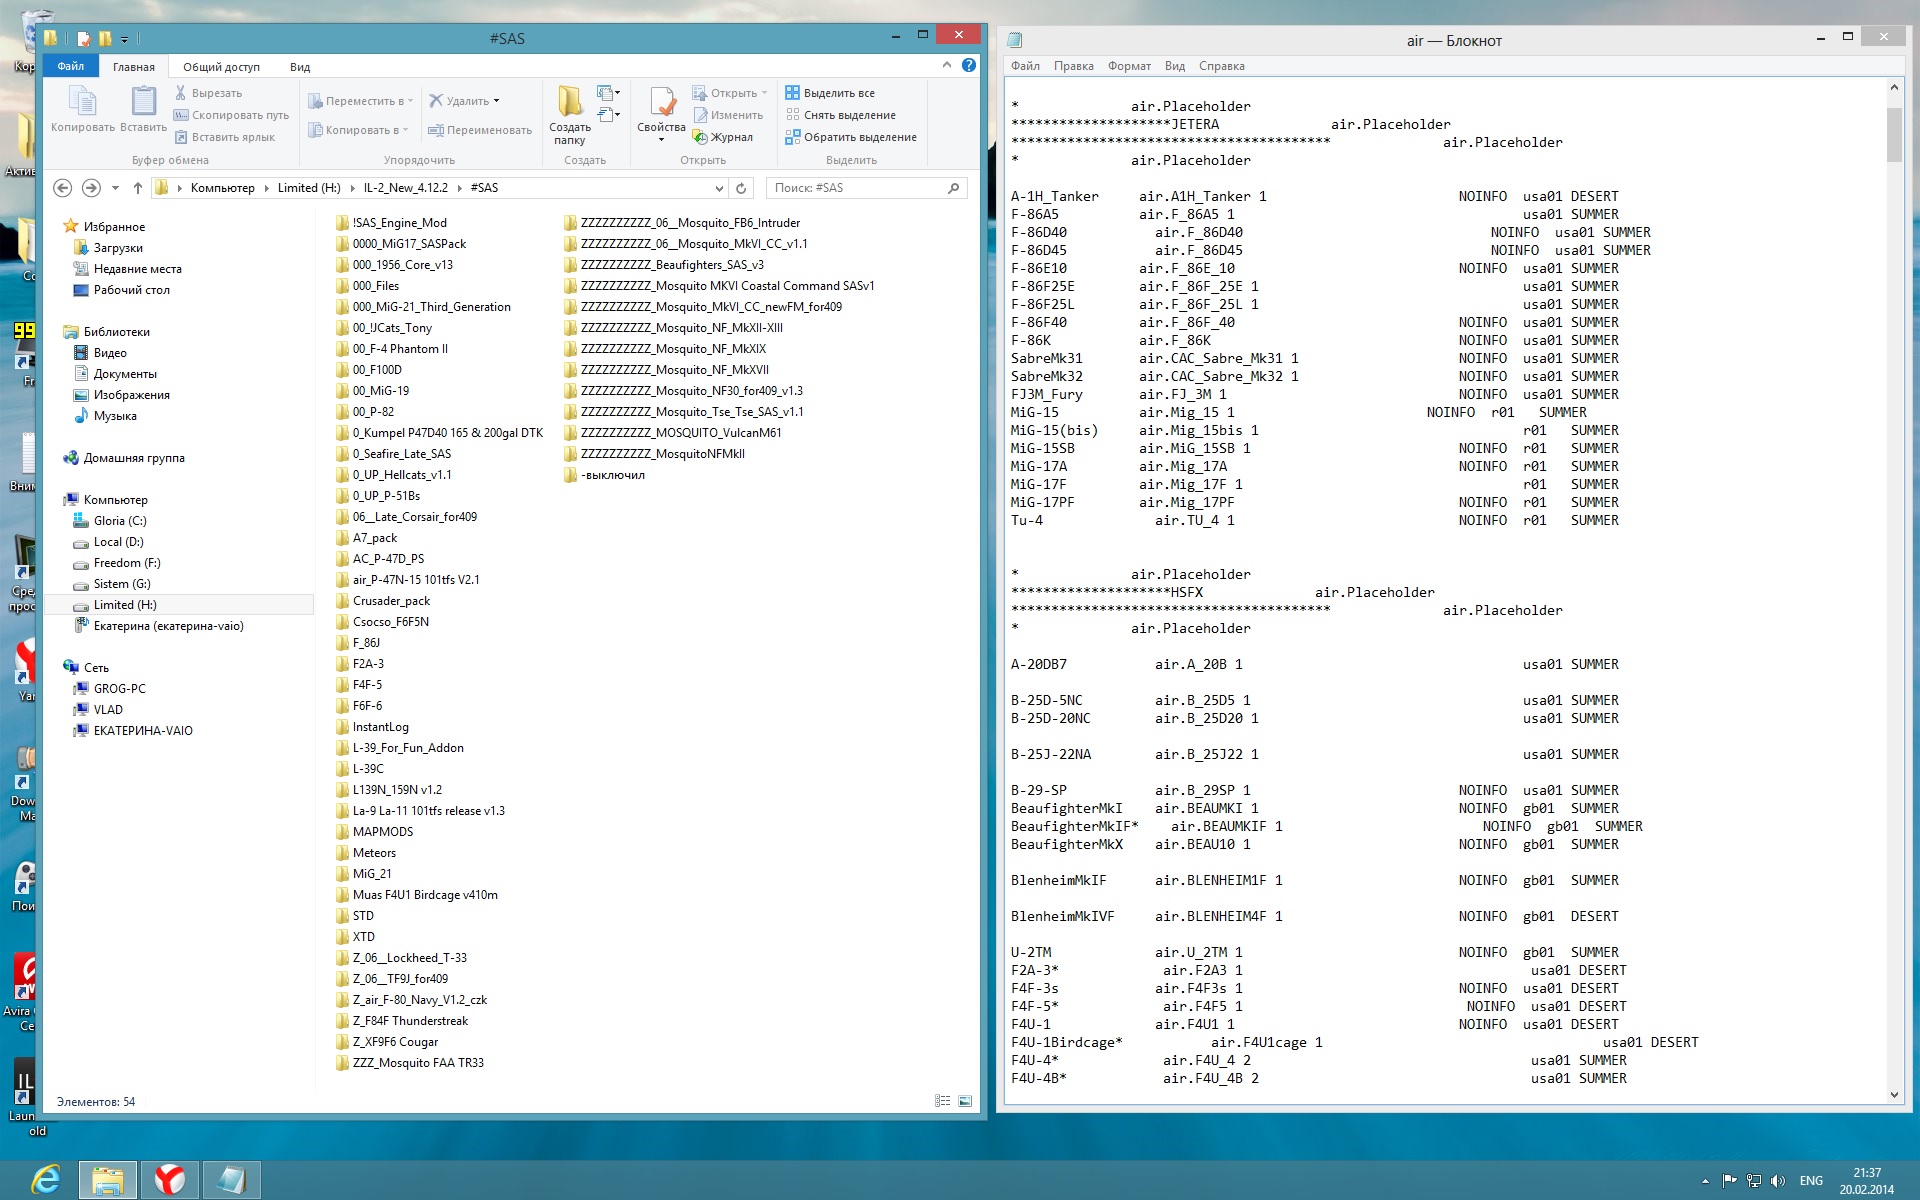Open the Вид tab in Explorer ribbon

click(x=300, y=67)
